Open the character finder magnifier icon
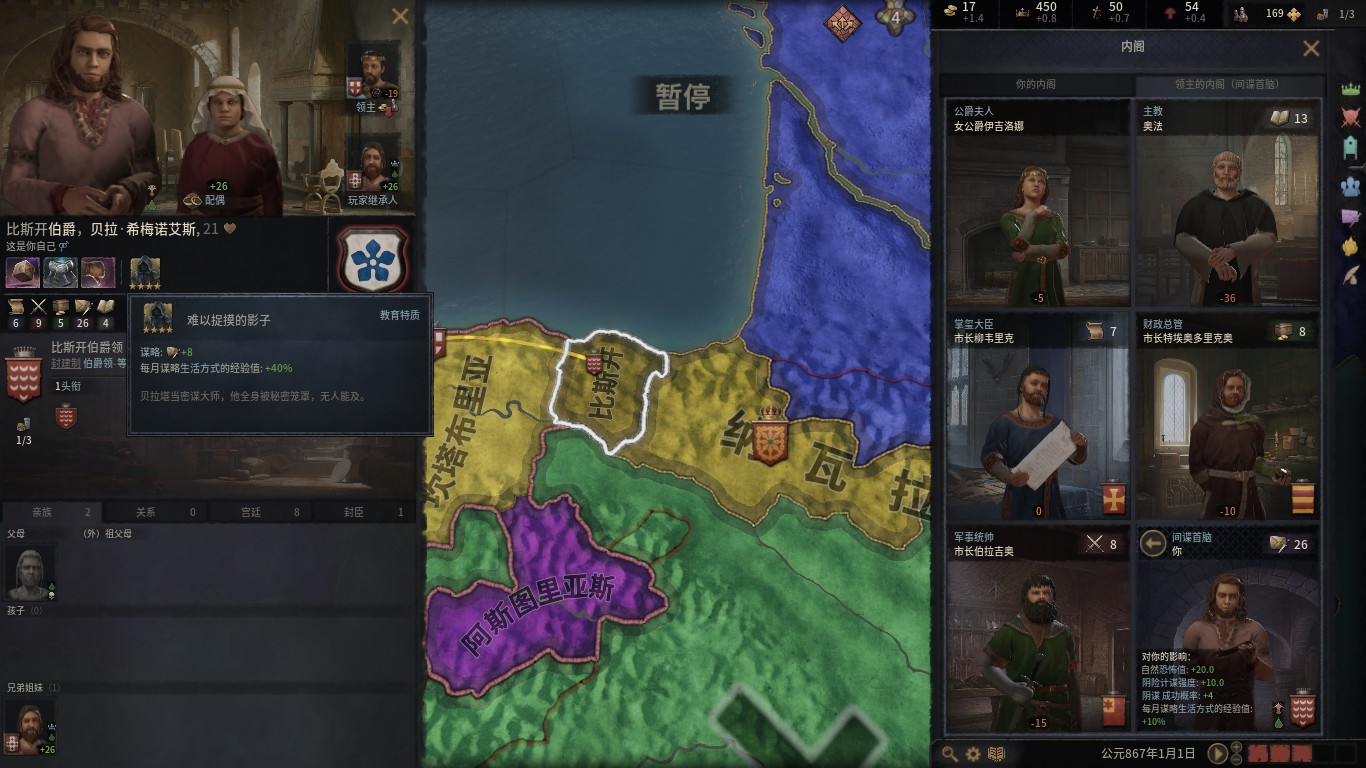 pos(949,754)
